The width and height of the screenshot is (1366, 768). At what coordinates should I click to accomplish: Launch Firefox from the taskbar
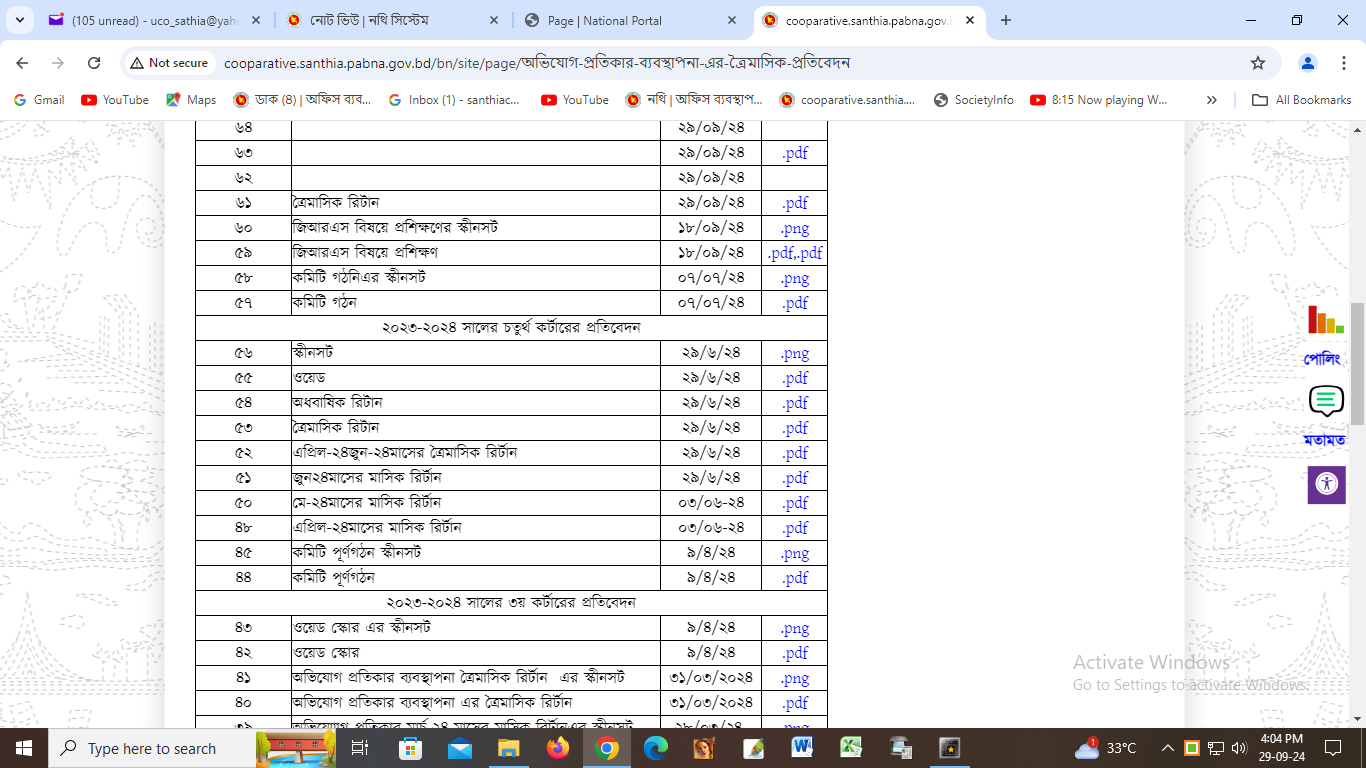click(557, 748)
